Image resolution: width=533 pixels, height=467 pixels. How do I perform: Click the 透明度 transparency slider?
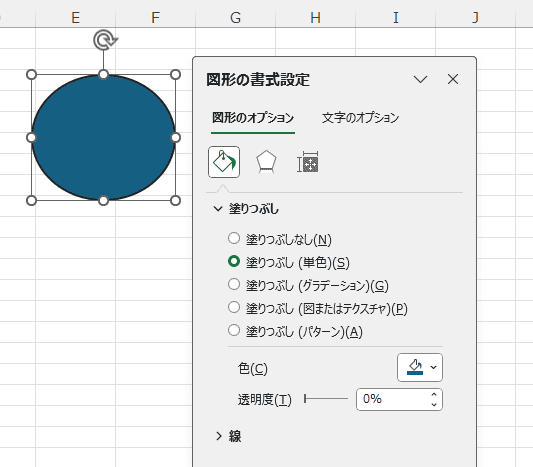[326, 399]
